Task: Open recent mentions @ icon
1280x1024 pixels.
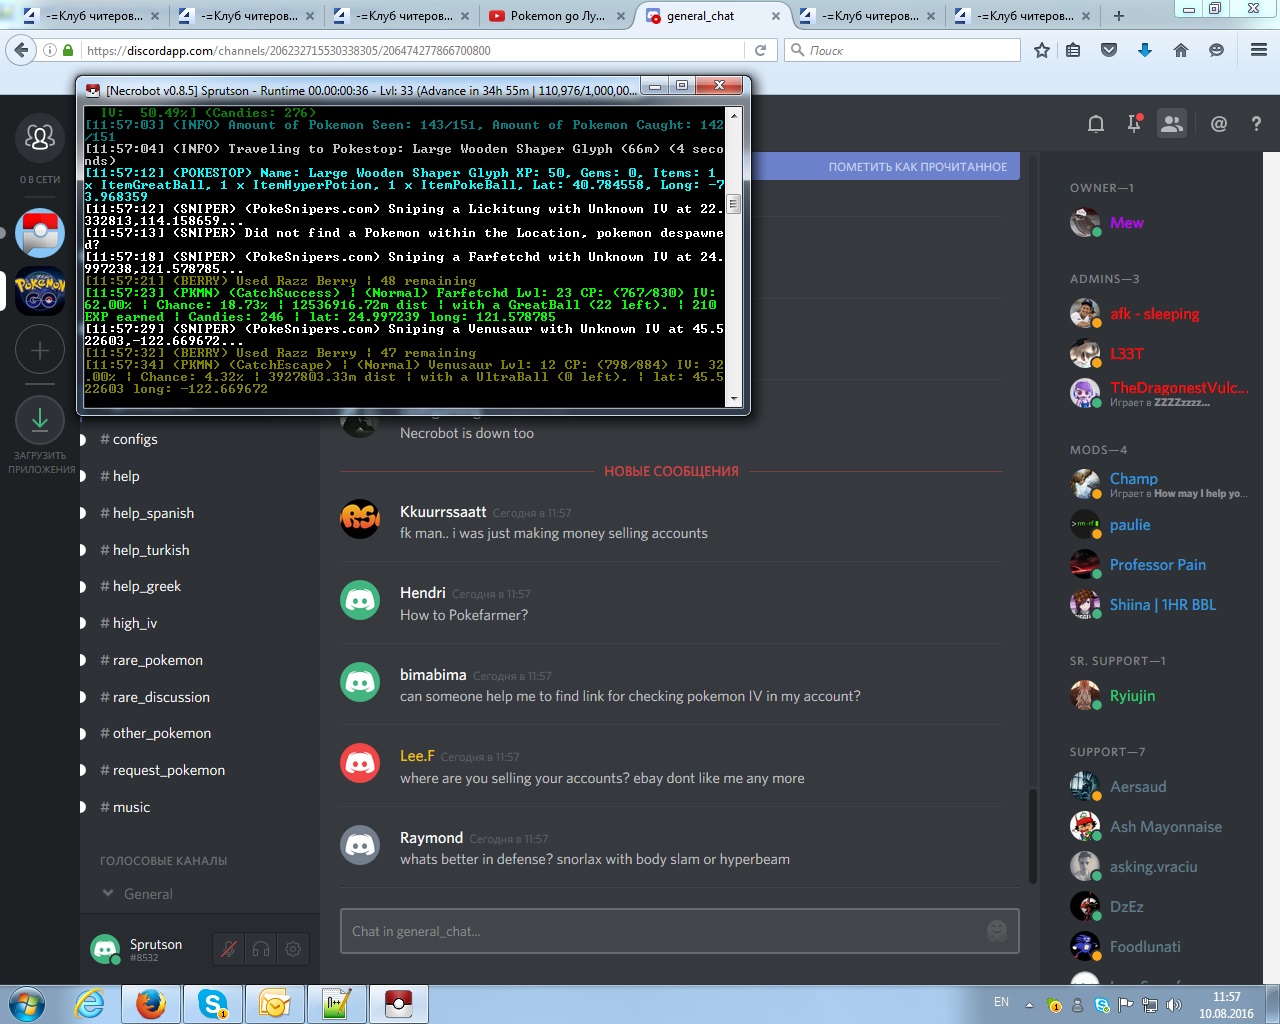Action: click(1218, 124)
